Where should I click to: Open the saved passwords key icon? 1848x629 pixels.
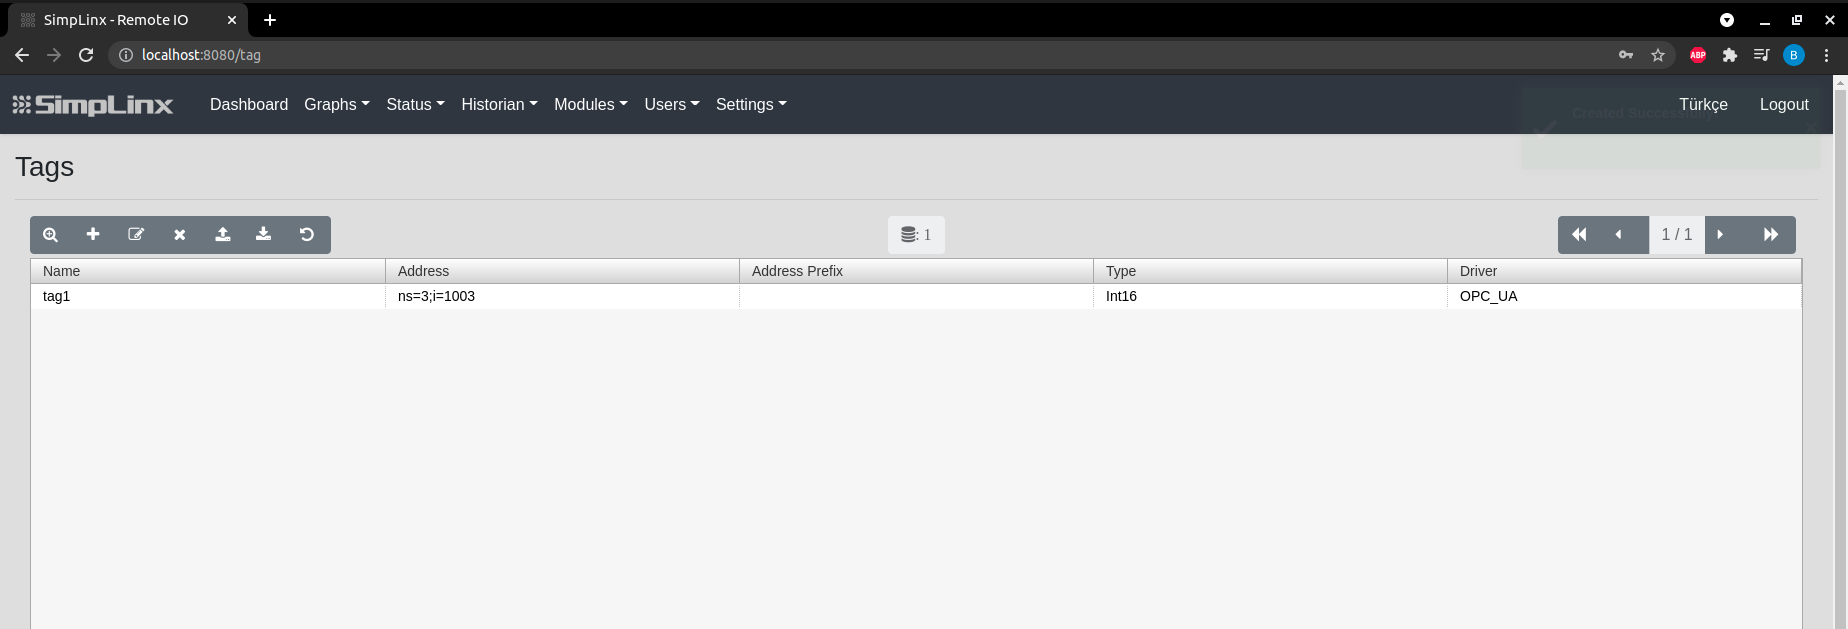[x=1626, y=55]
